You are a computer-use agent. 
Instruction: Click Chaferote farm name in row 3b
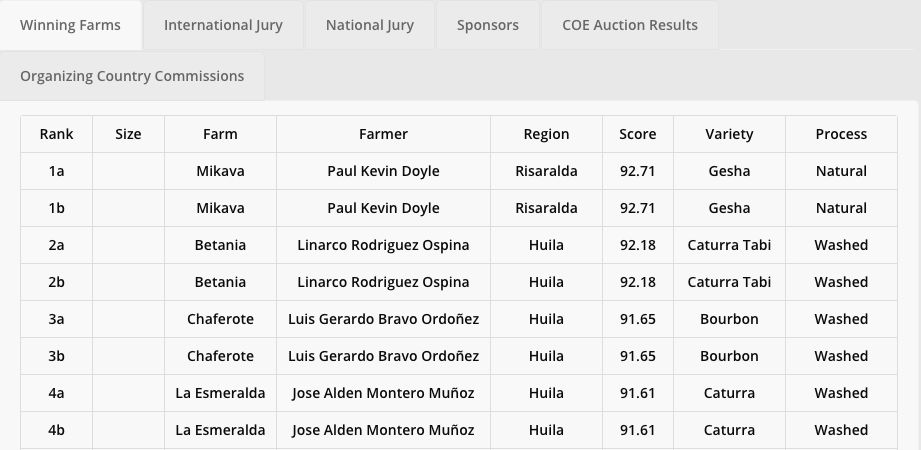pyautogui.click(x=220, y=356)
